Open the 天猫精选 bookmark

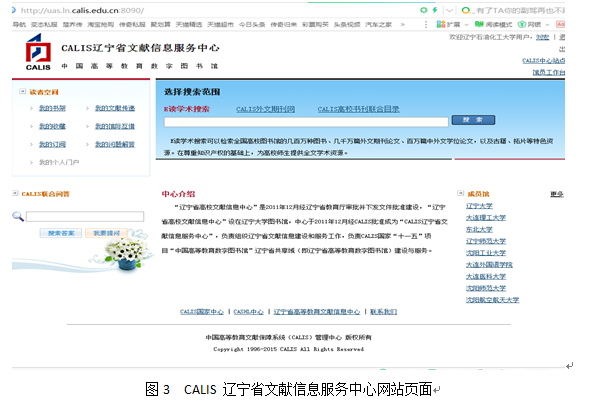(189, 25)
